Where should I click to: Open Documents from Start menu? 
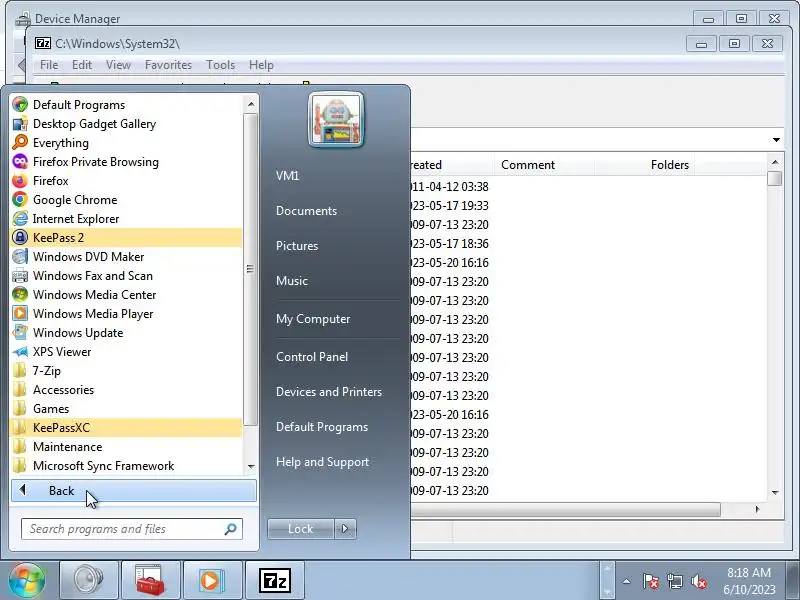306,211
